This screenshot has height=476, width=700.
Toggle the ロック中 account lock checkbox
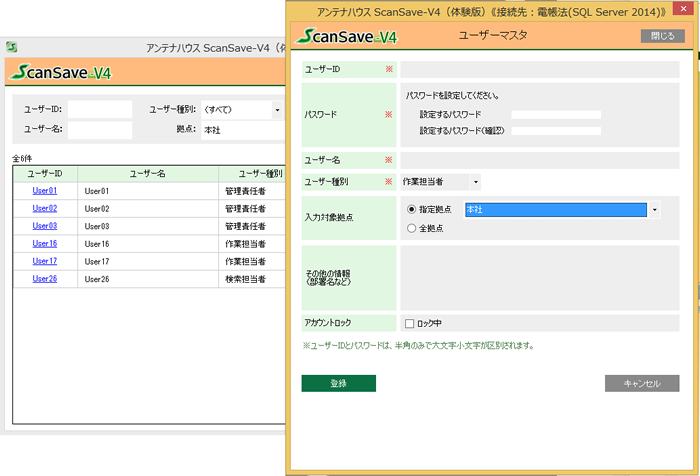409,323
